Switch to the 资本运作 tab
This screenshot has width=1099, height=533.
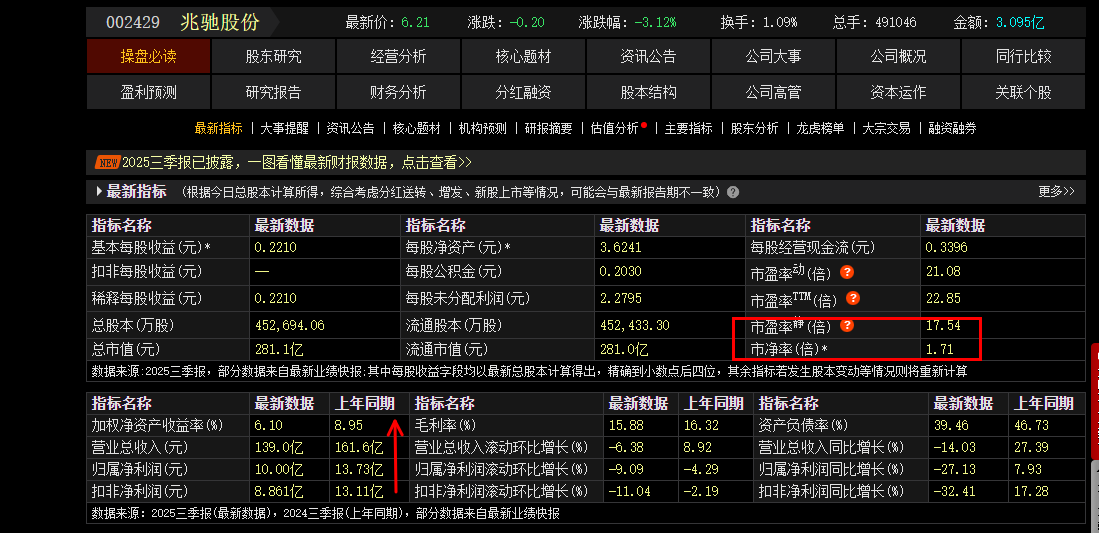(x=899, y=92)
